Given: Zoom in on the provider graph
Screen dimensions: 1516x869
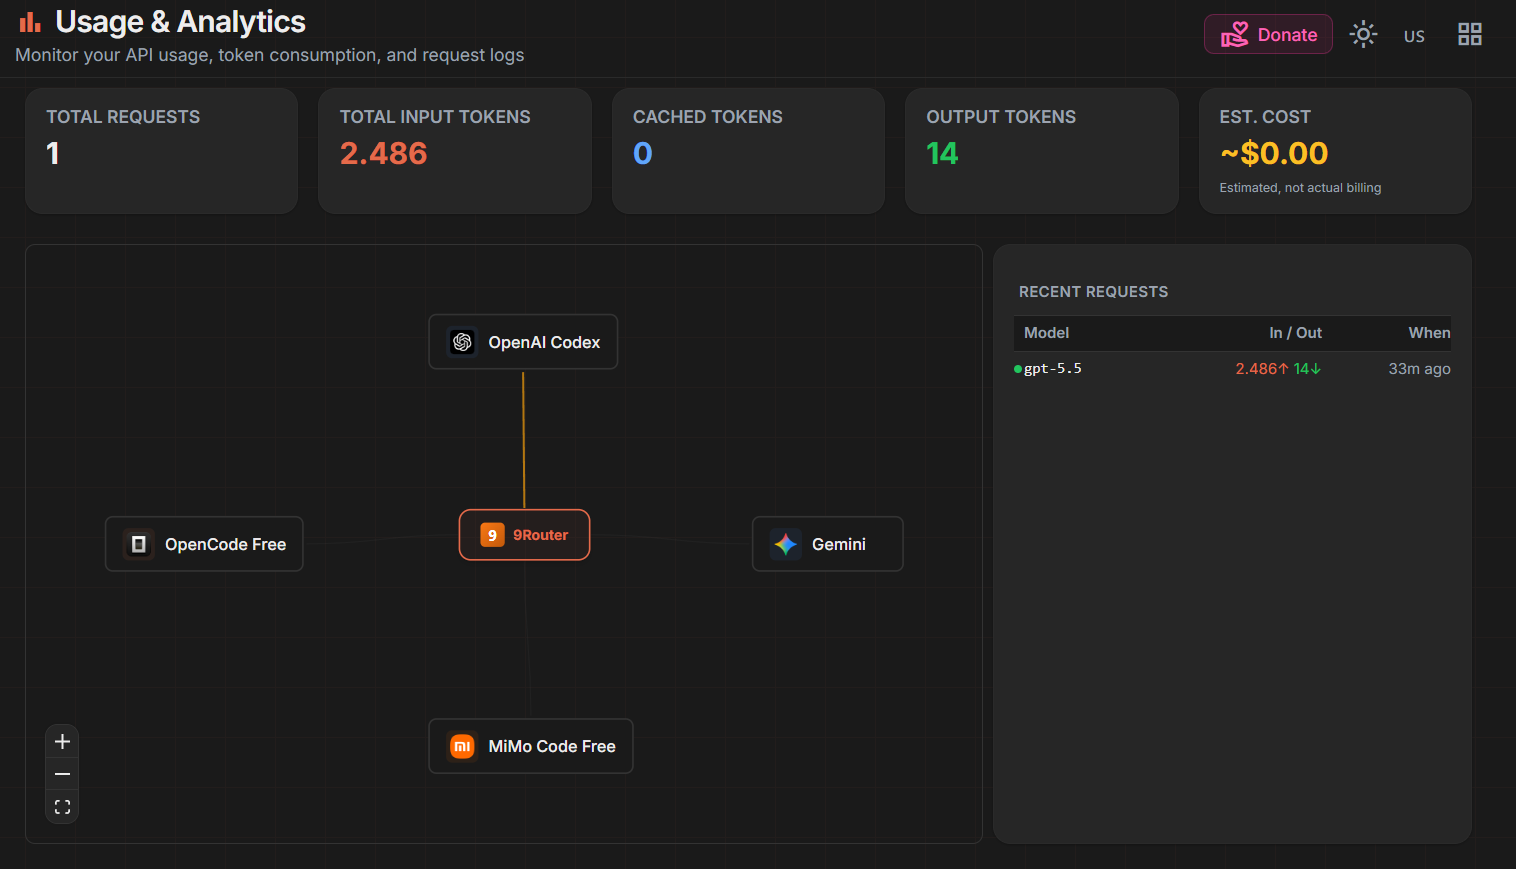Looking at the screenshot, I should 62,741.
